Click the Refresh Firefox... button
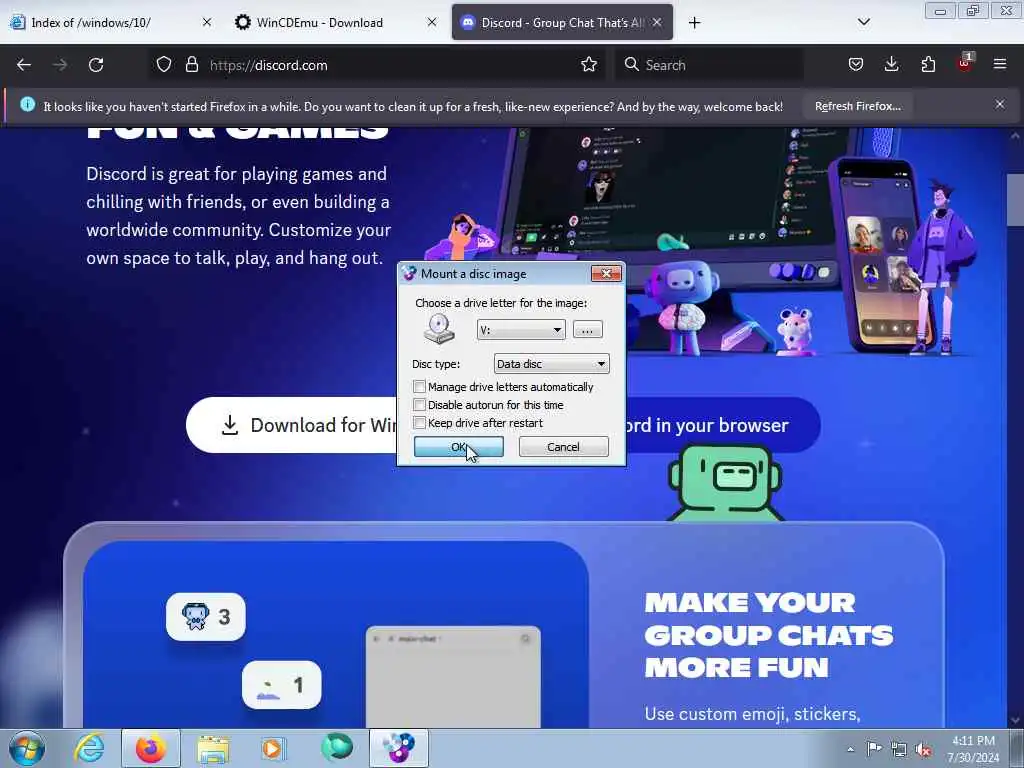The height and width of the screenshot is (768, 1024). tap(857, 106)
